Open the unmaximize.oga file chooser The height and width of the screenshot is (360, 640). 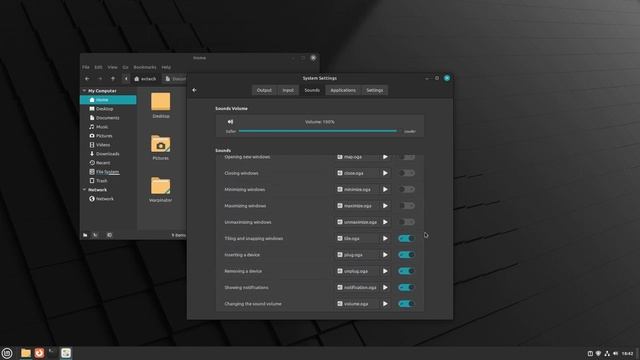tap(357, 222)
